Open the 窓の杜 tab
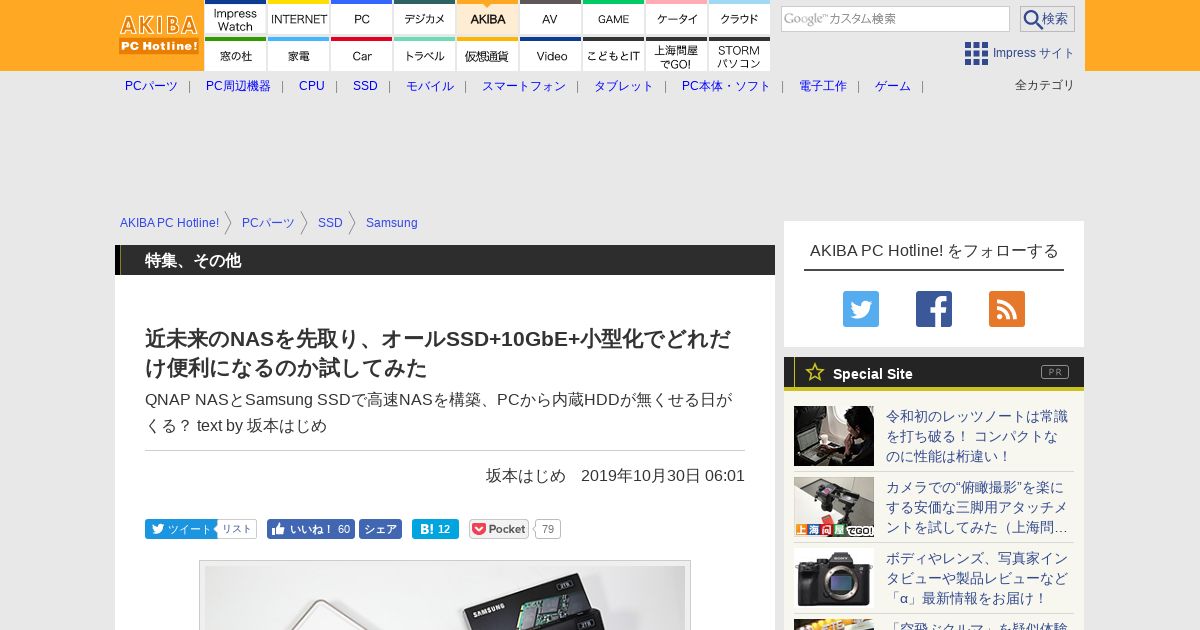This screenshot has height=630, width=1200. [x=235, y=55]
